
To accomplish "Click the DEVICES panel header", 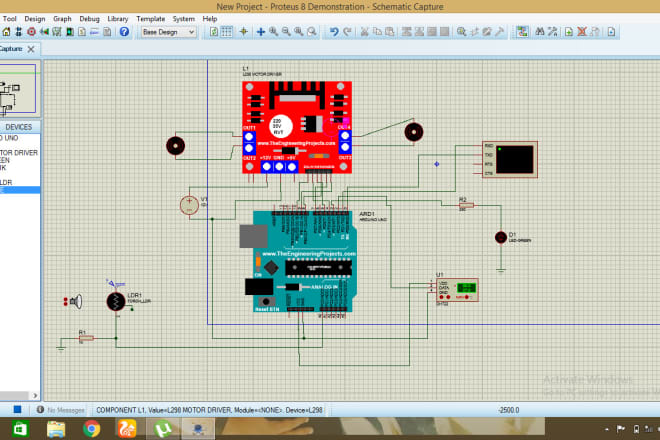I will point(20,127).
